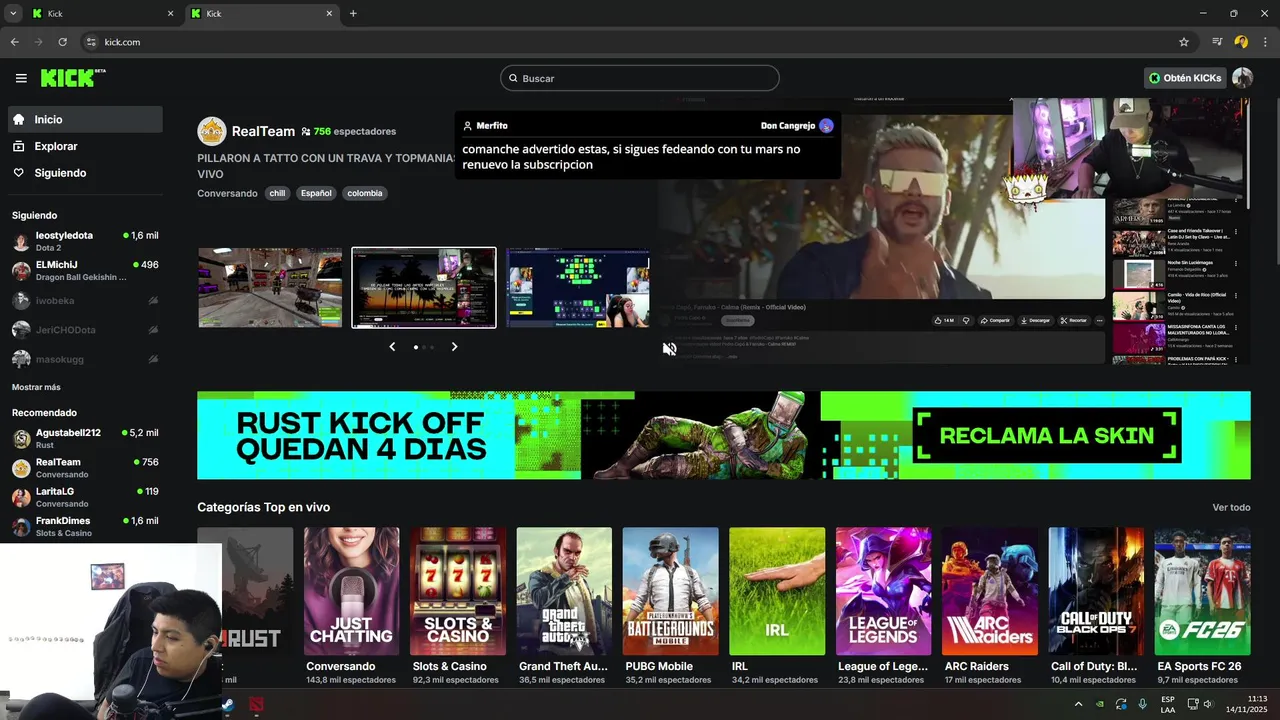Switch to the first Kick tab
This screenshot has height=720, width=1280.
coord(102,14)
